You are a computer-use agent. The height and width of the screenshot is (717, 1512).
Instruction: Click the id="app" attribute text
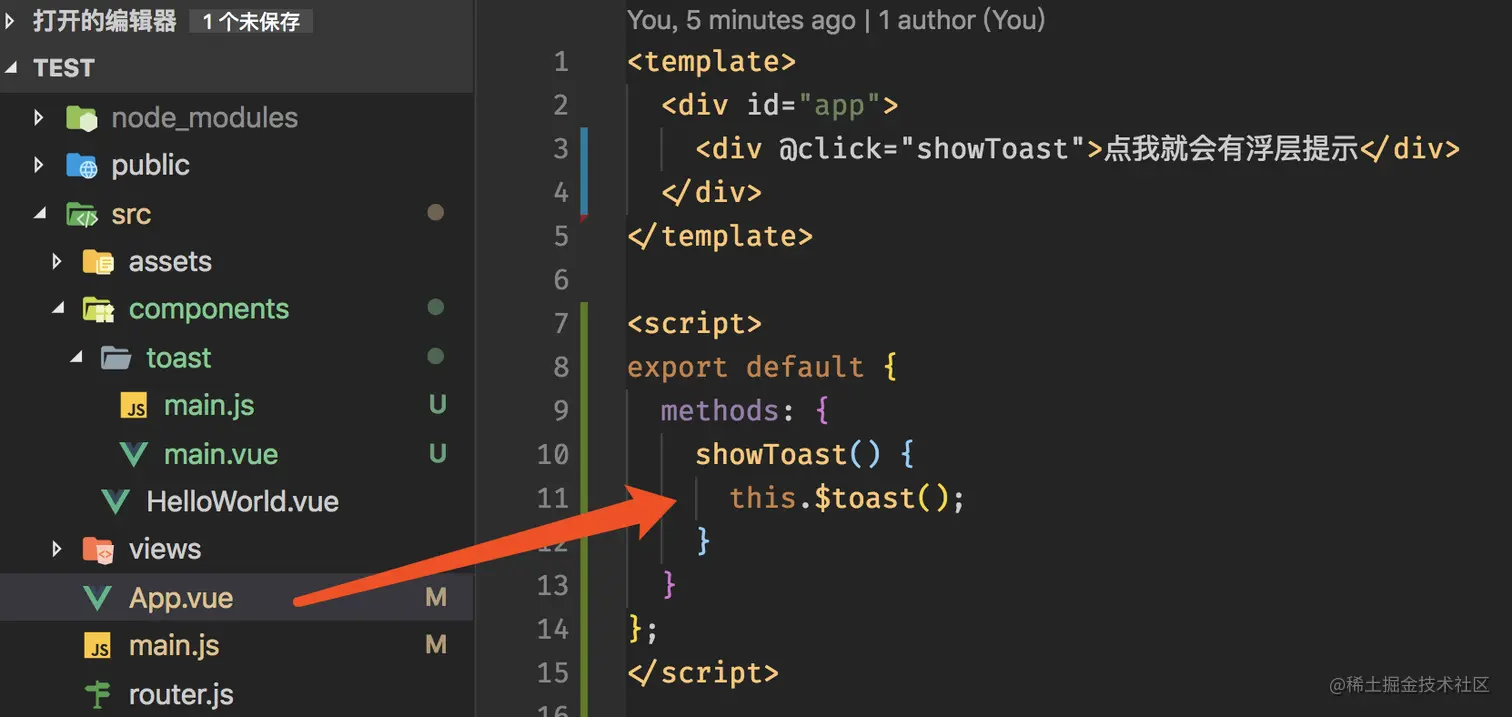tap(814, 105)
